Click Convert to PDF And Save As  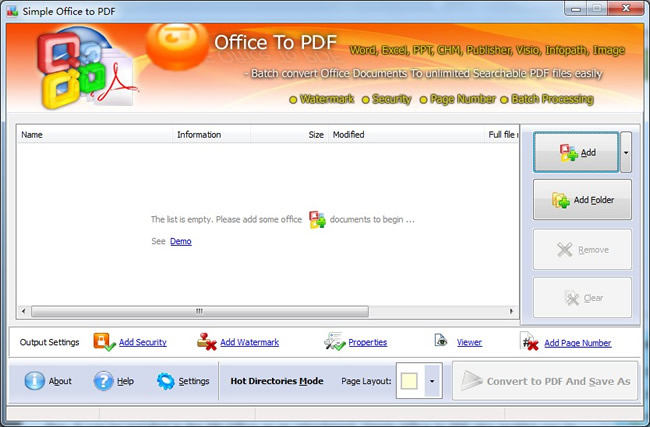click(x=545, y=381)
